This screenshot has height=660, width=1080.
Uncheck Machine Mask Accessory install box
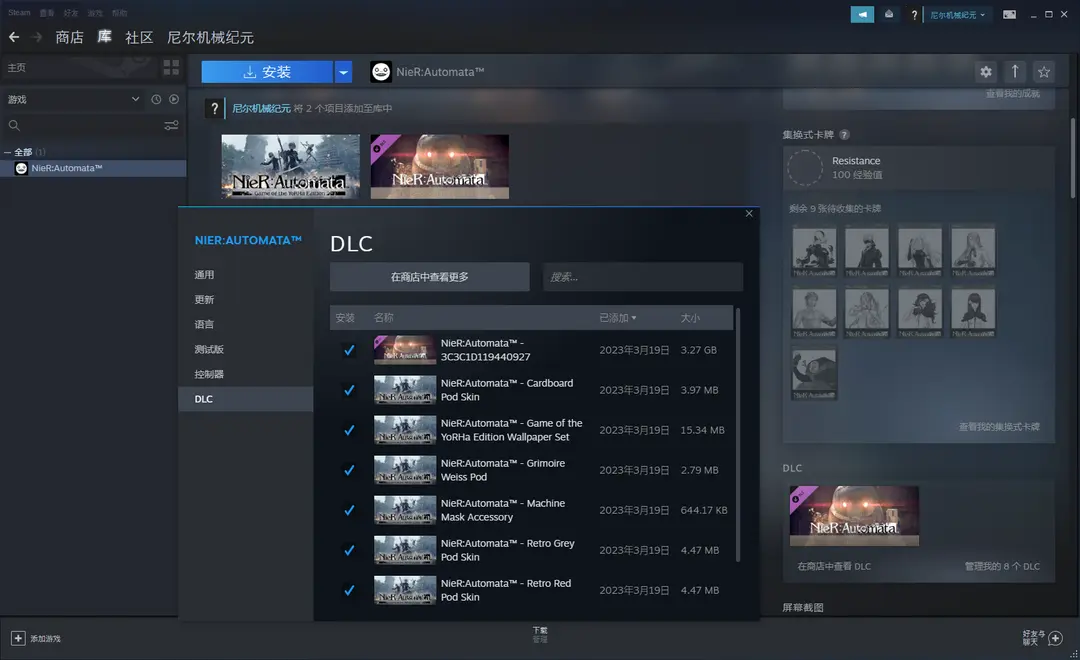[349, 510]
